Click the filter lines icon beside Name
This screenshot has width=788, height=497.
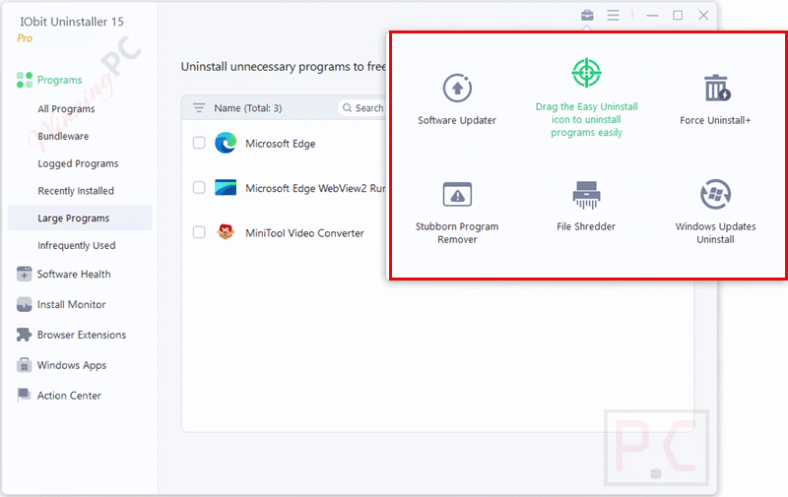tap(199, 108)
